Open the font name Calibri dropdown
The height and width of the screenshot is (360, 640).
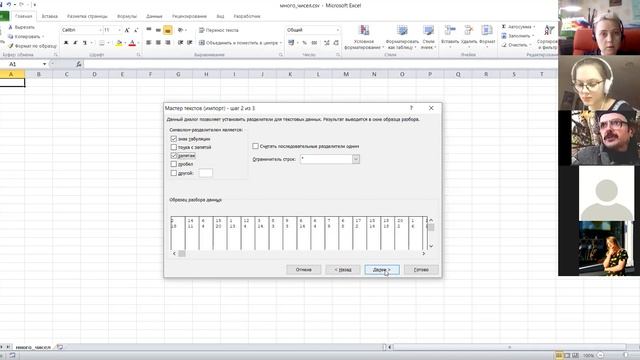pyautogui.click(x=100, y=30)
